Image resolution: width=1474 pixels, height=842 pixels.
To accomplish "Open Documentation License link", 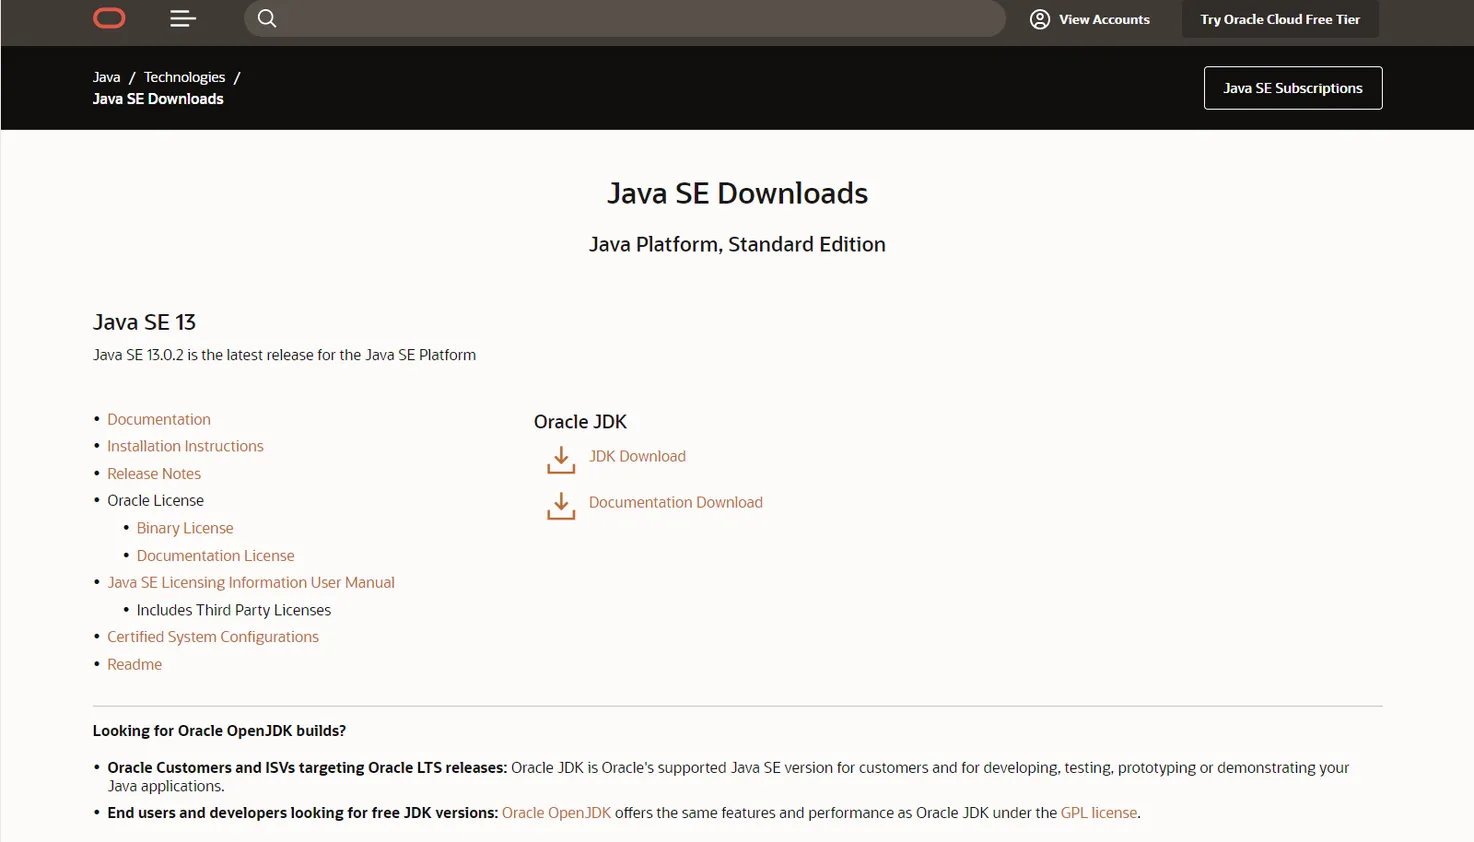I will pos(216,555).
